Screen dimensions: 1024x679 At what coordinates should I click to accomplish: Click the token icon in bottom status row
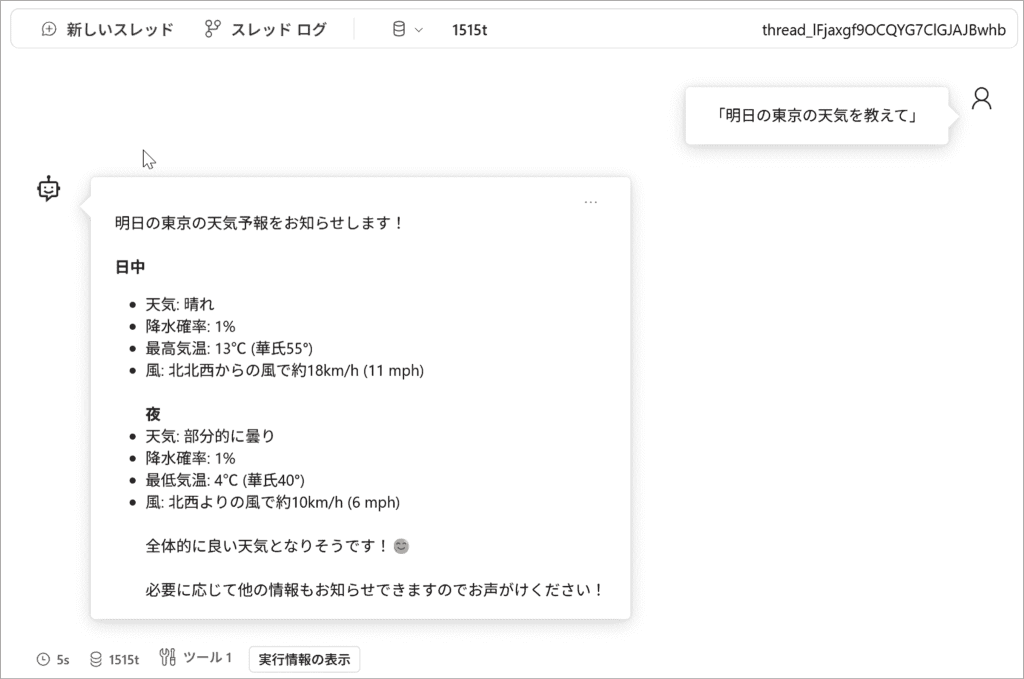click(96, 659)
